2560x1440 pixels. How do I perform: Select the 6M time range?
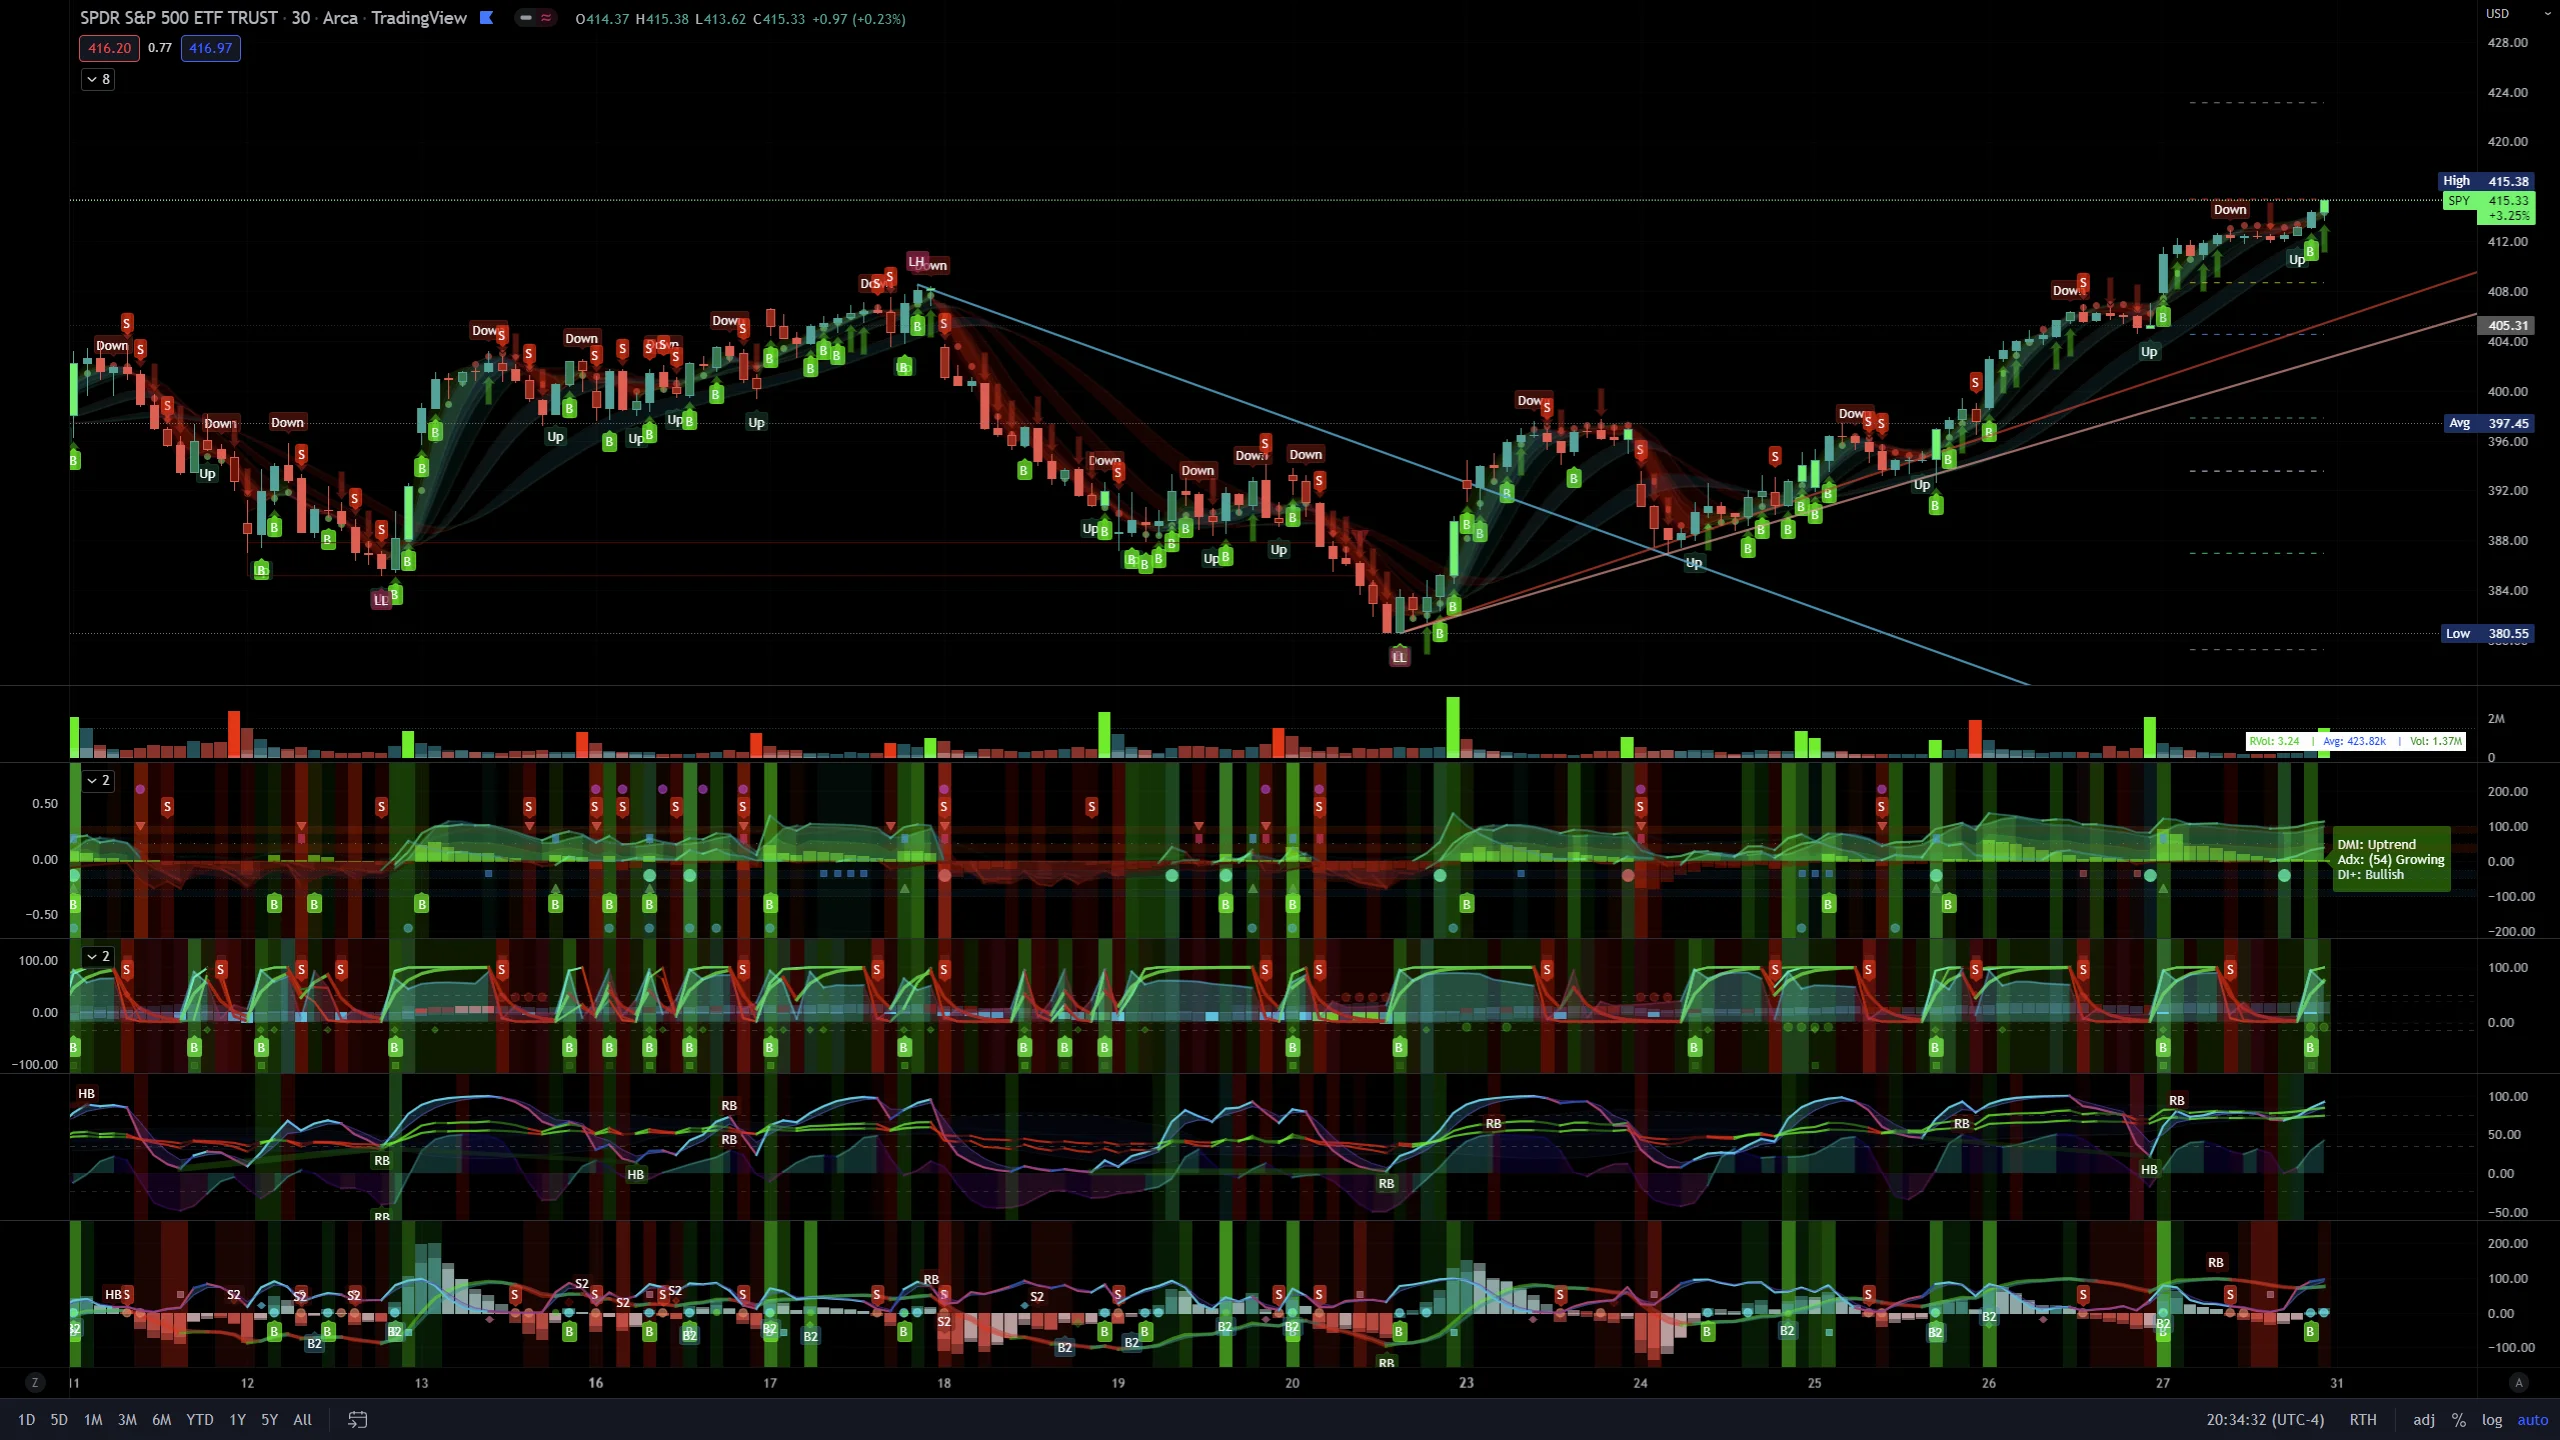click(x=161, y=1420)
